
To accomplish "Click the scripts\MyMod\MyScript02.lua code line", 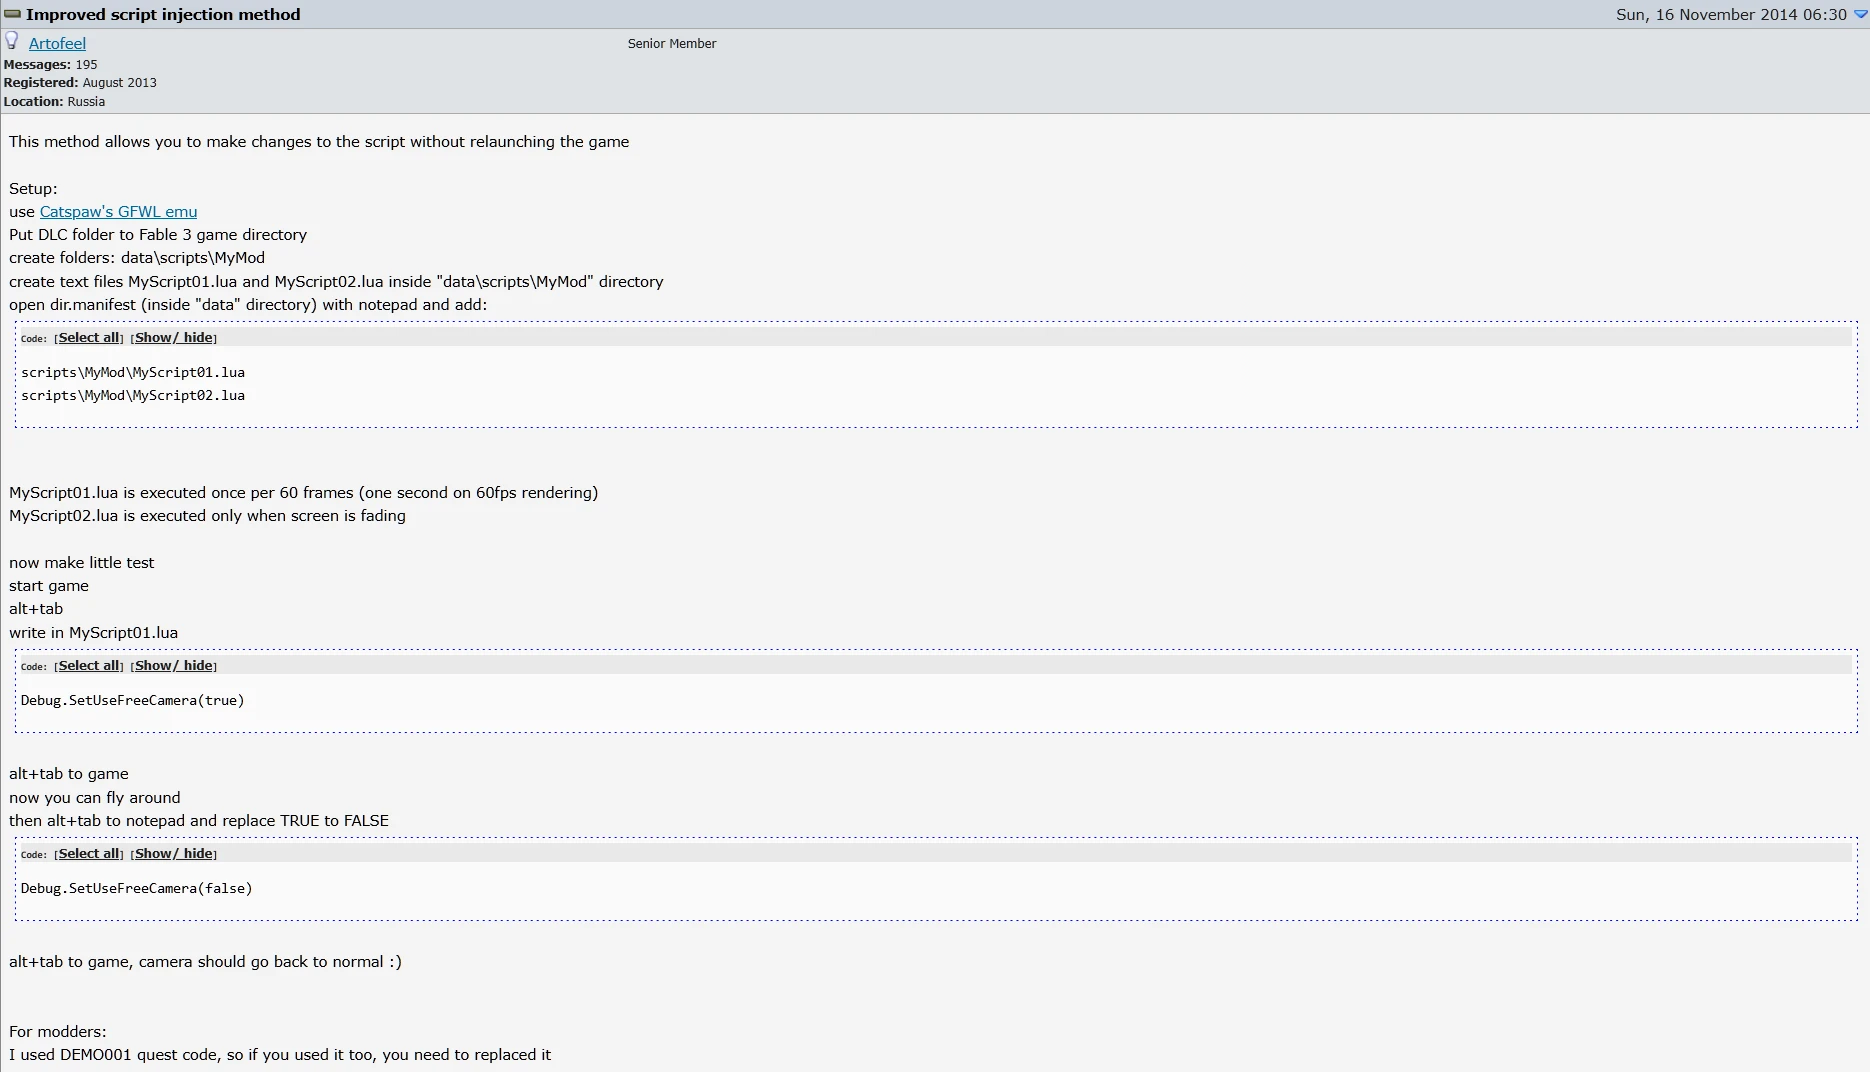I will pyautogui.click(x=133, y=396).
